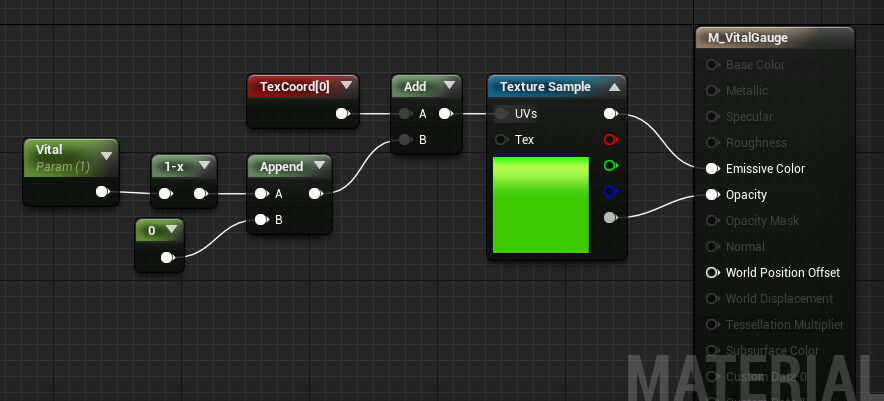The image size is (884, 401).
Task: Expand the Append node preview arrow
Action: pos(320,166)
